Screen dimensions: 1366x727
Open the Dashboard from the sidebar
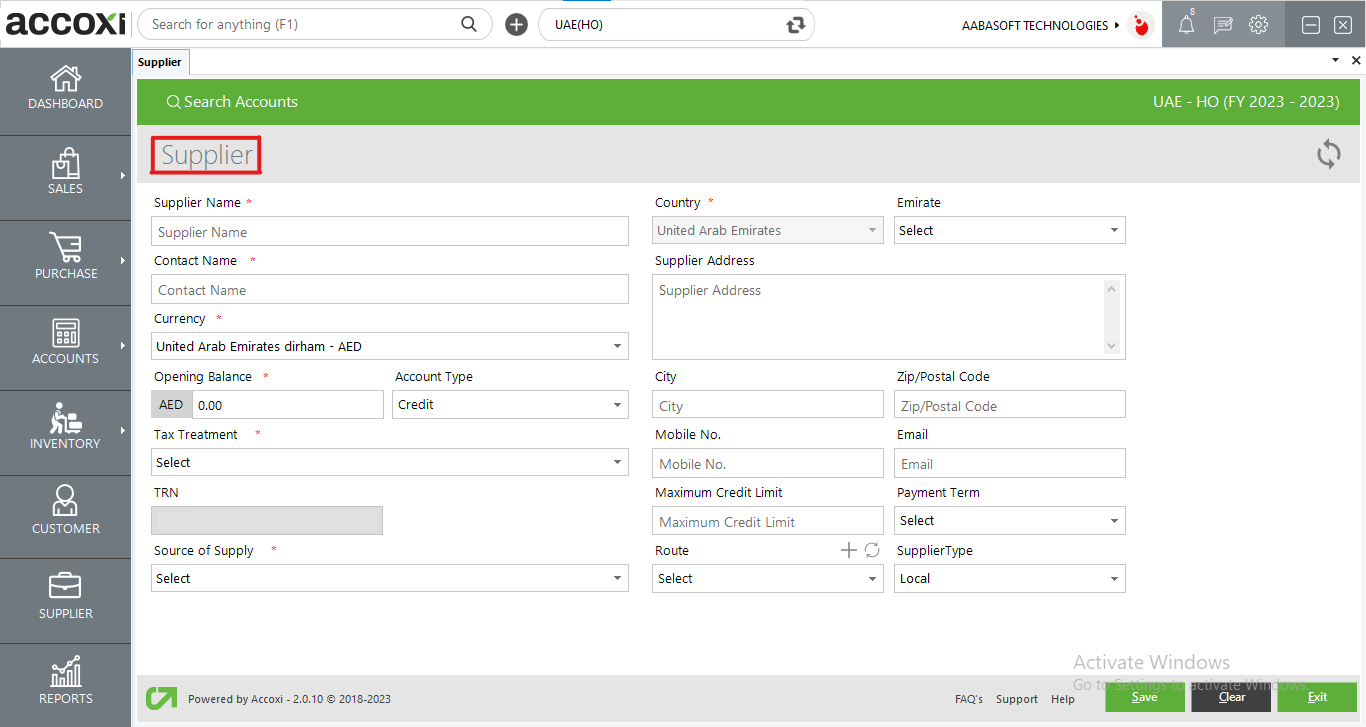coord(65,88)
